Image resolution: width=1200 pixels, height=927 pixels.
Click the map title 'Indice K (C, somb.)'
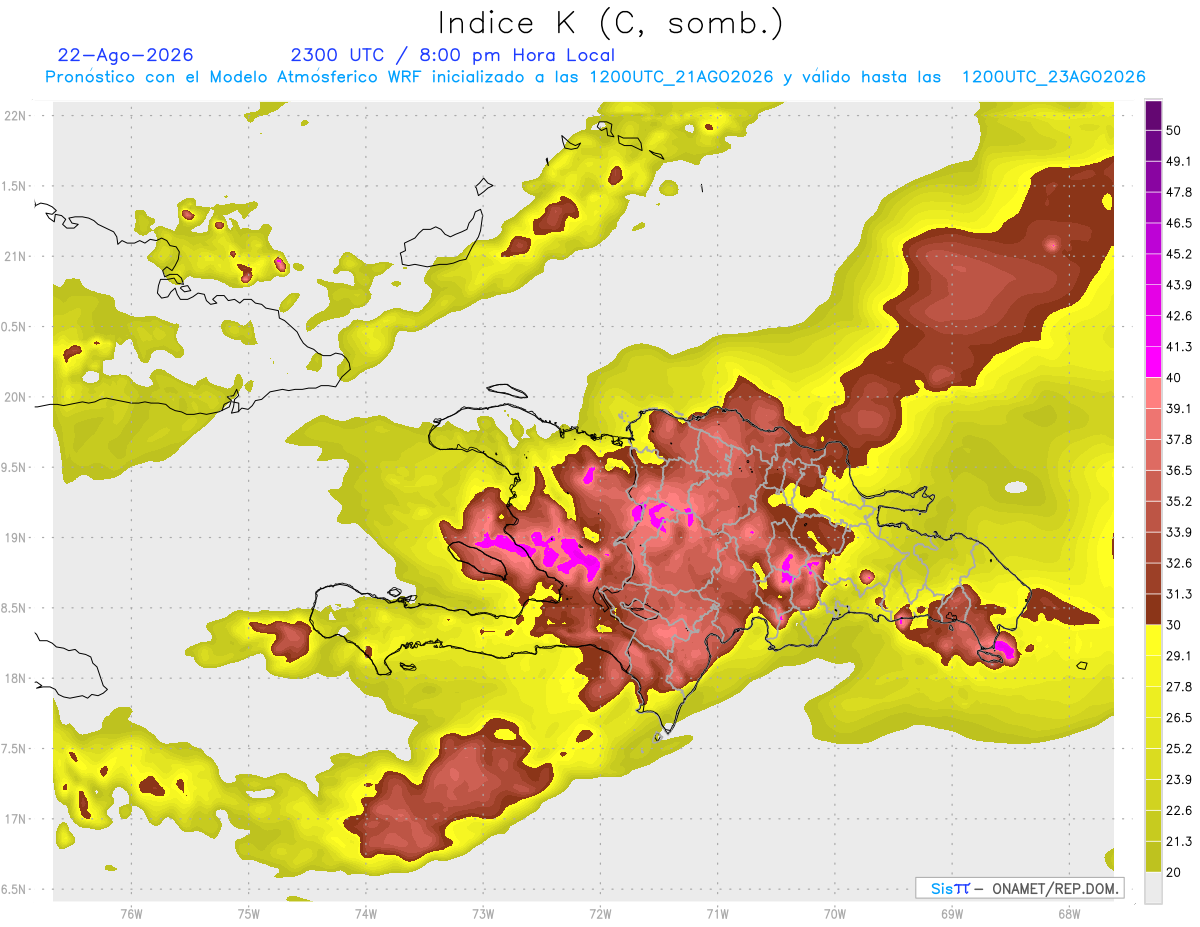611,23
